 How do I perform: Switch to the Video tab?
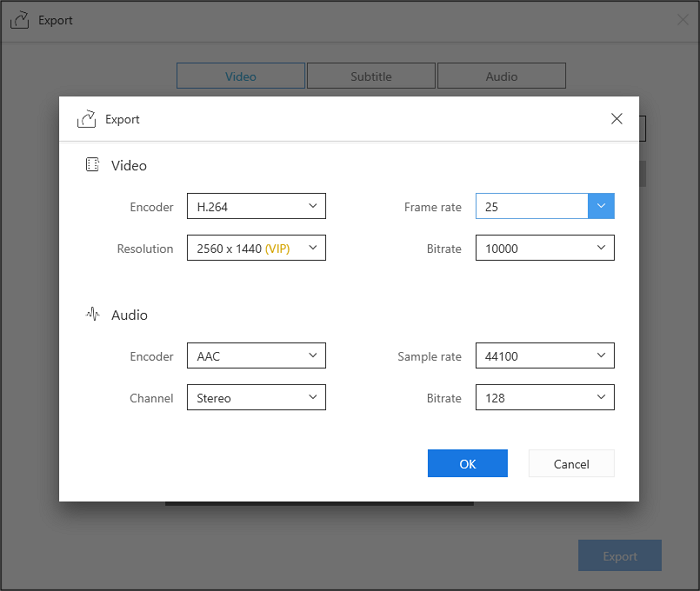241,76
